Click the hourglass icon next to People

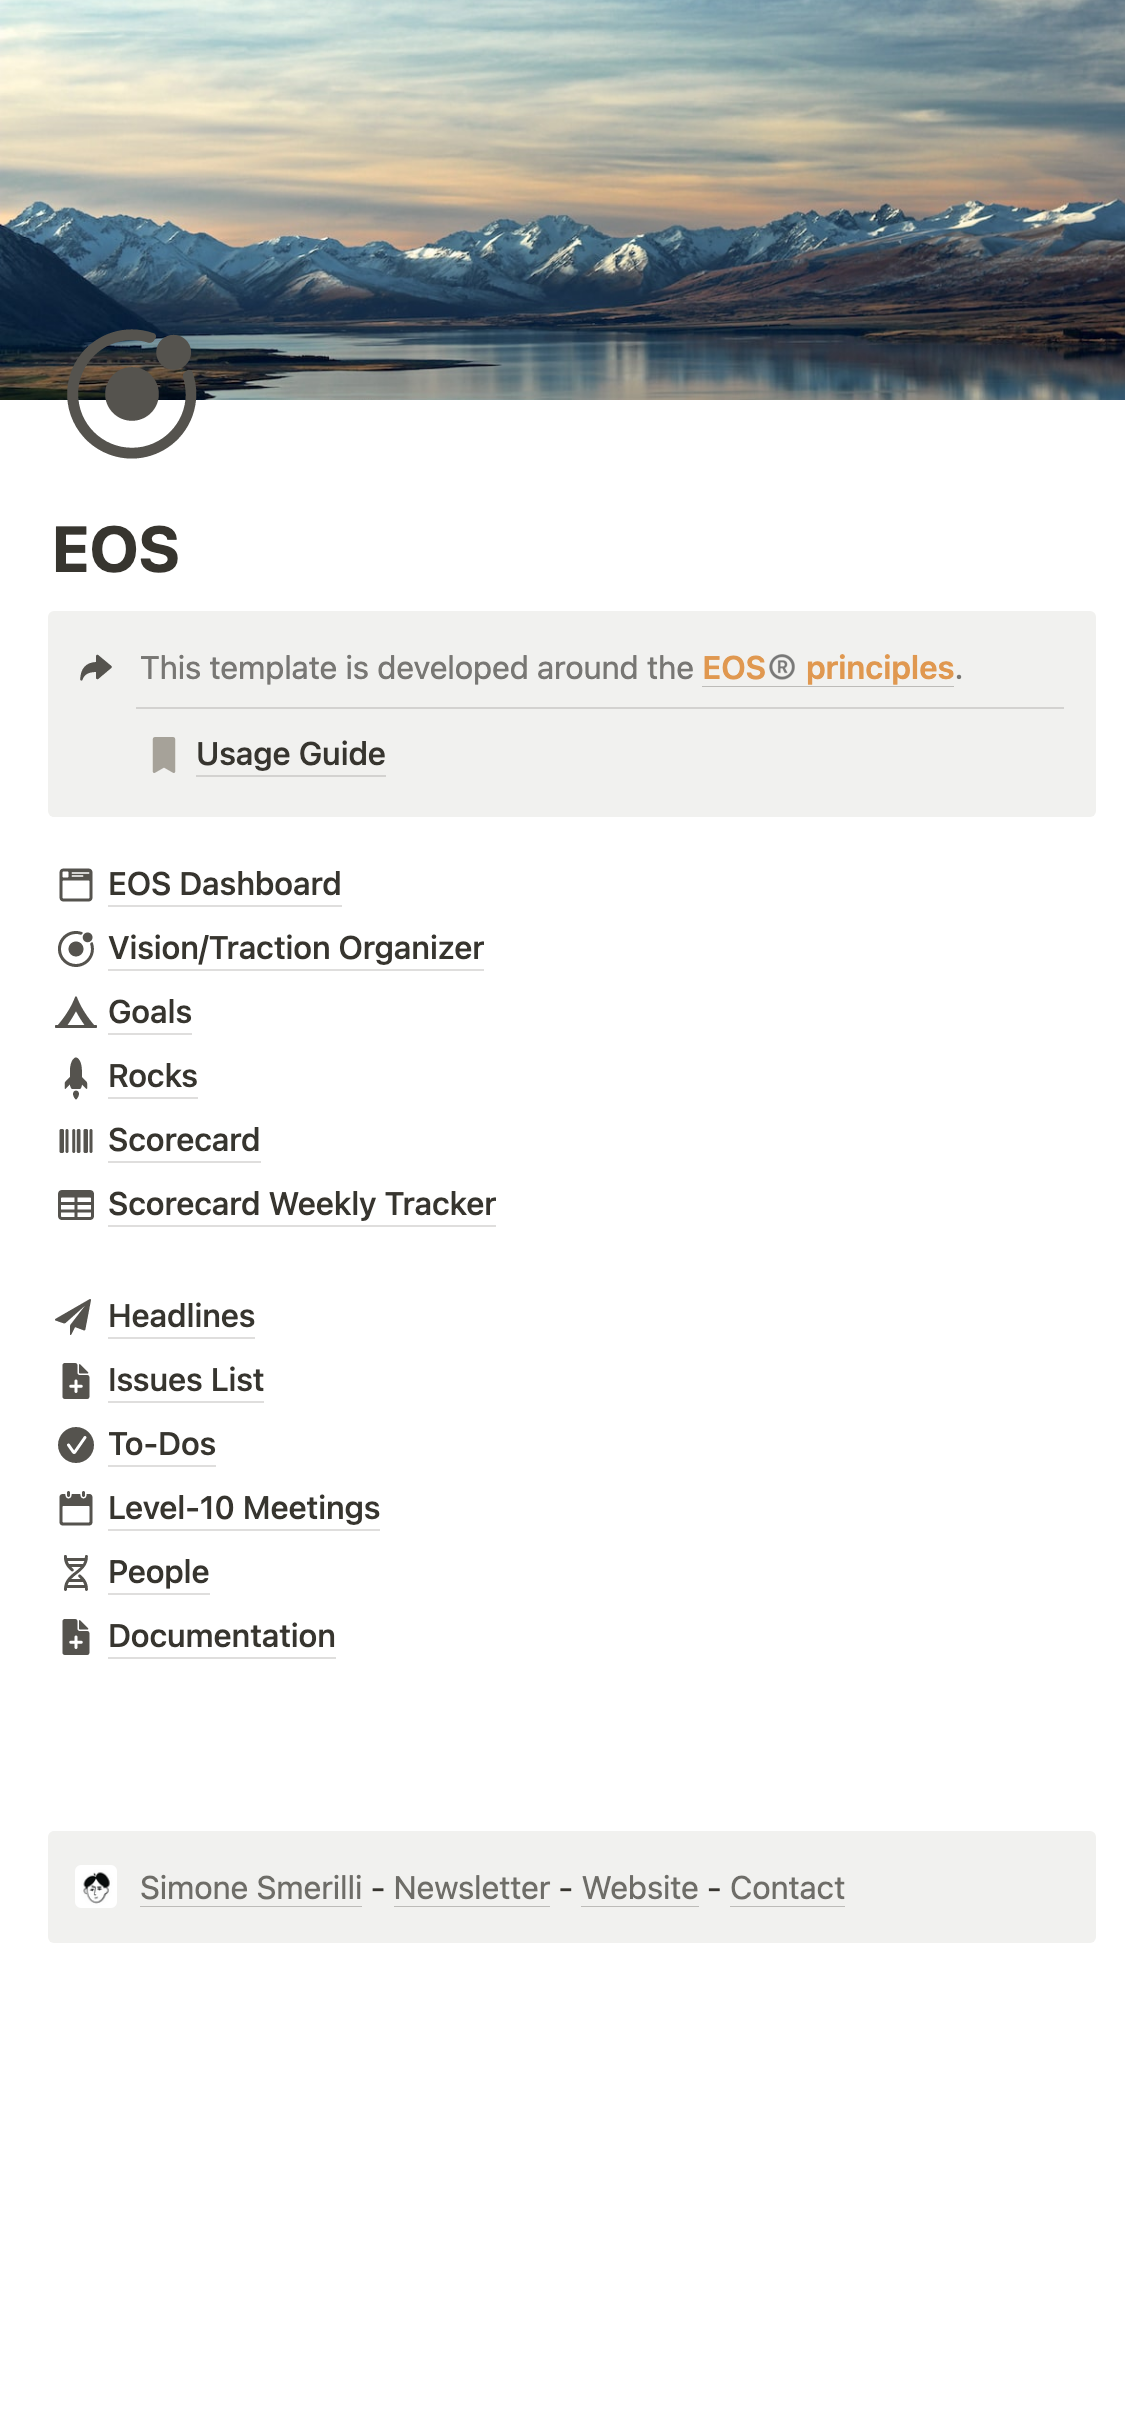[x=75, y=1573]
